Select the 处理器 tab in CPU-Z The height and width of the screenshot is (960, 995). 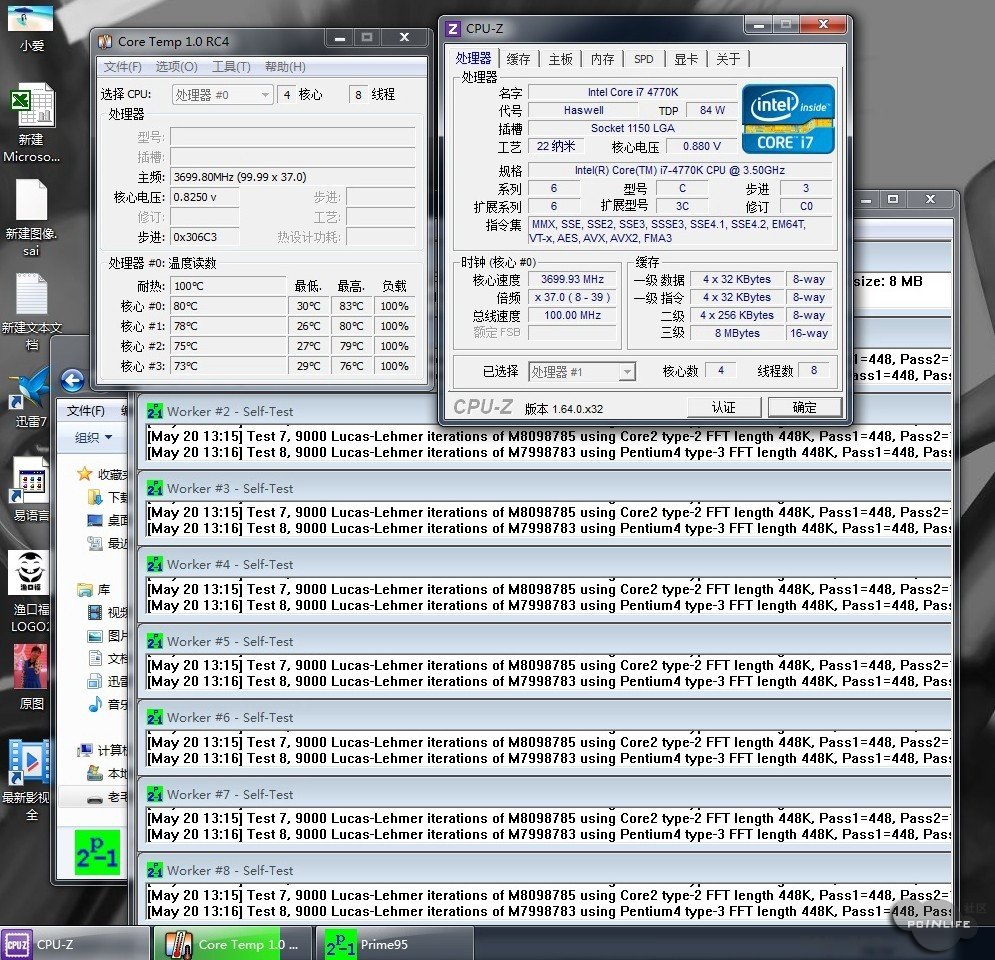[x=473, y=58]
